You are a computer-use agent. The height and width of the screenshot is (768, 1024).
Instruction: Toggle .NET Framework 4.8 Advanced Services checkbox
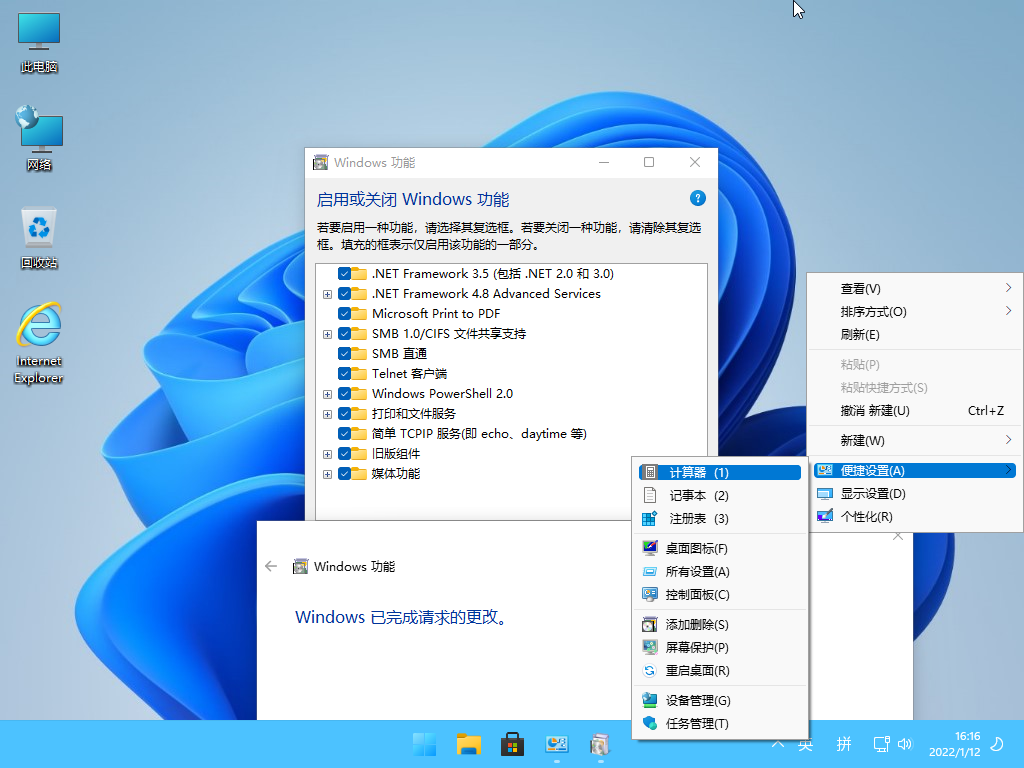coord(344,294)
